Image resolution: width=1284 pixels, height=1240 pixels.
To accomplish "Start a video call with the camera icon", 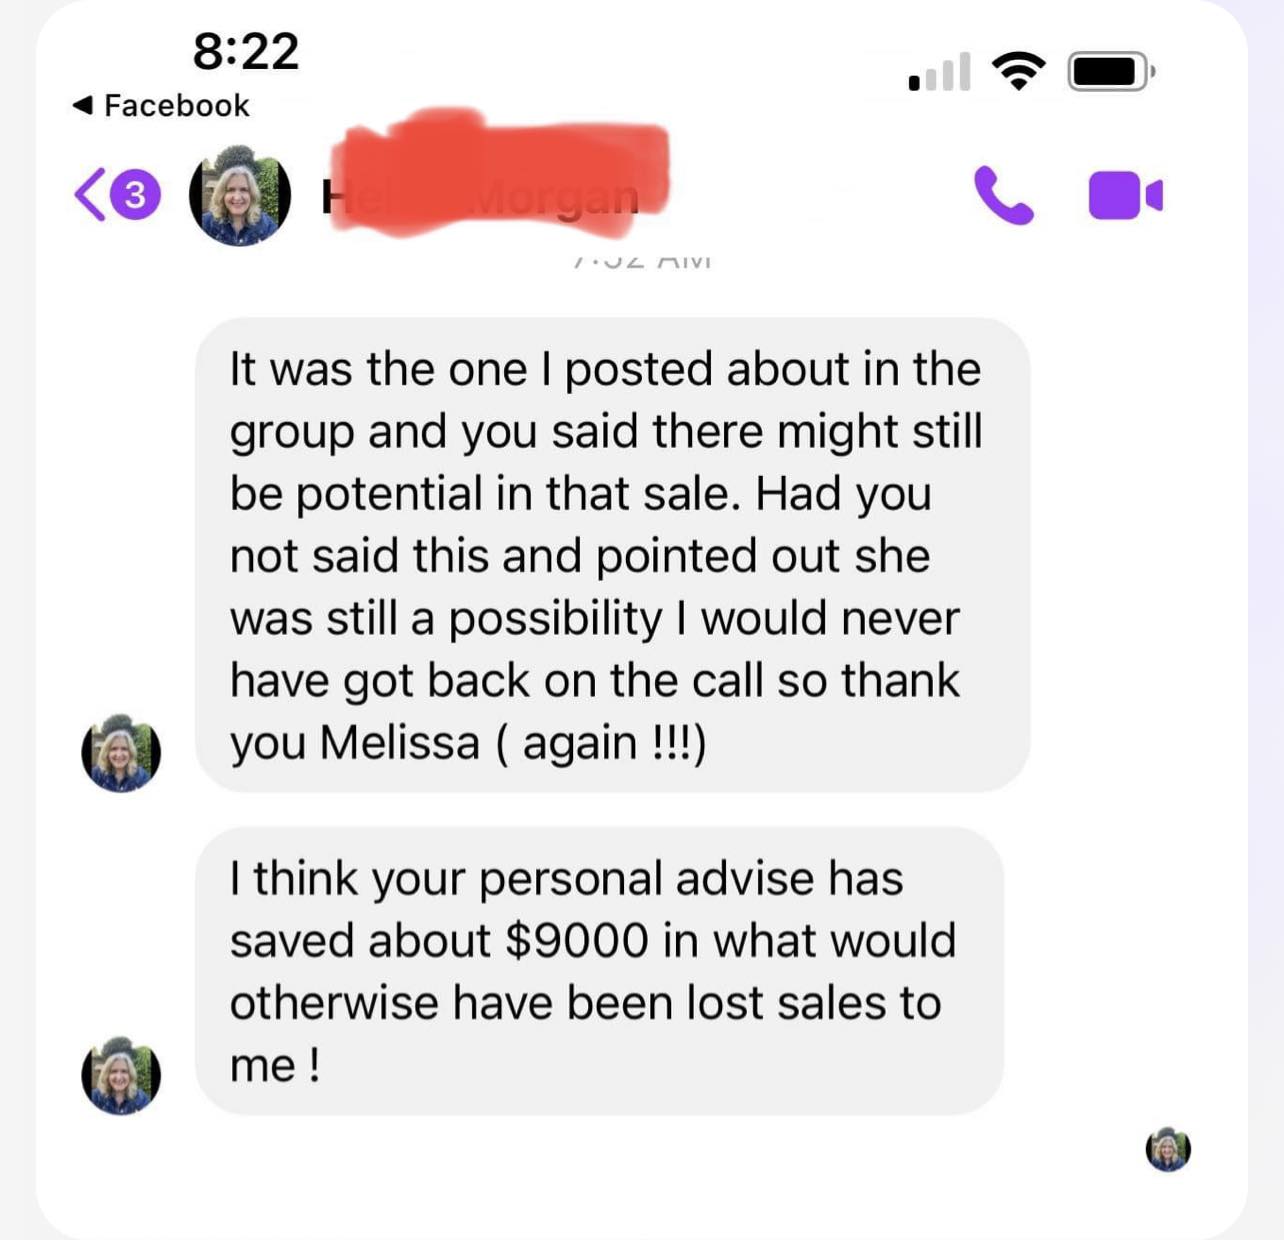I will click(1125, 195).
